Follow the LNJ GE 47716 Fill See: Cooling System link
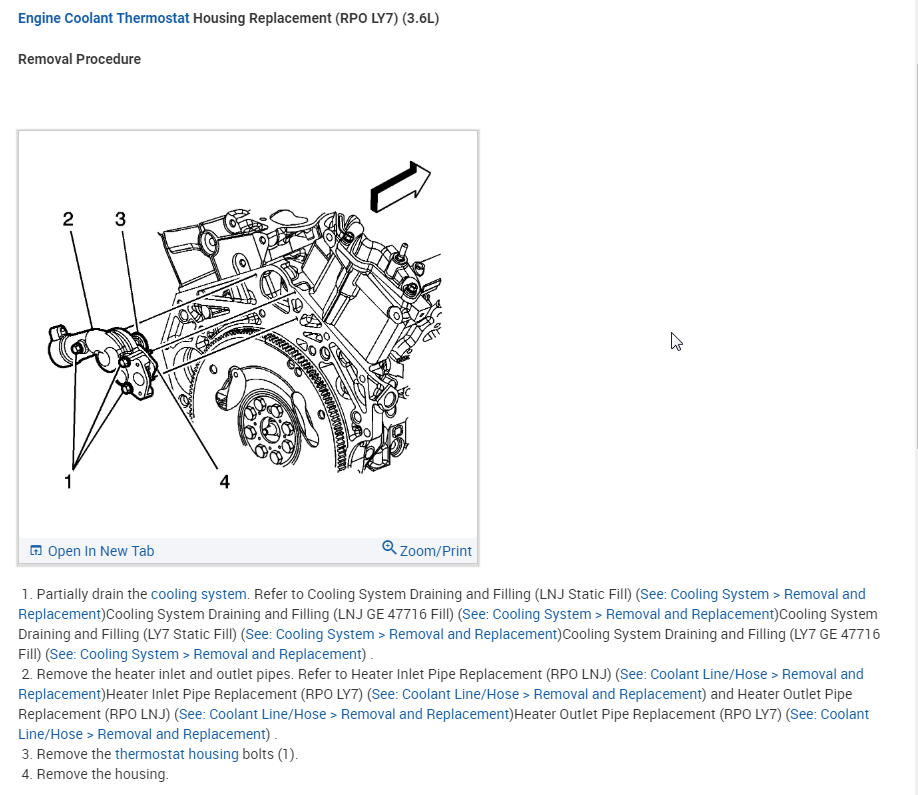This screenshot has width=918, height=795. pos(618,614)
